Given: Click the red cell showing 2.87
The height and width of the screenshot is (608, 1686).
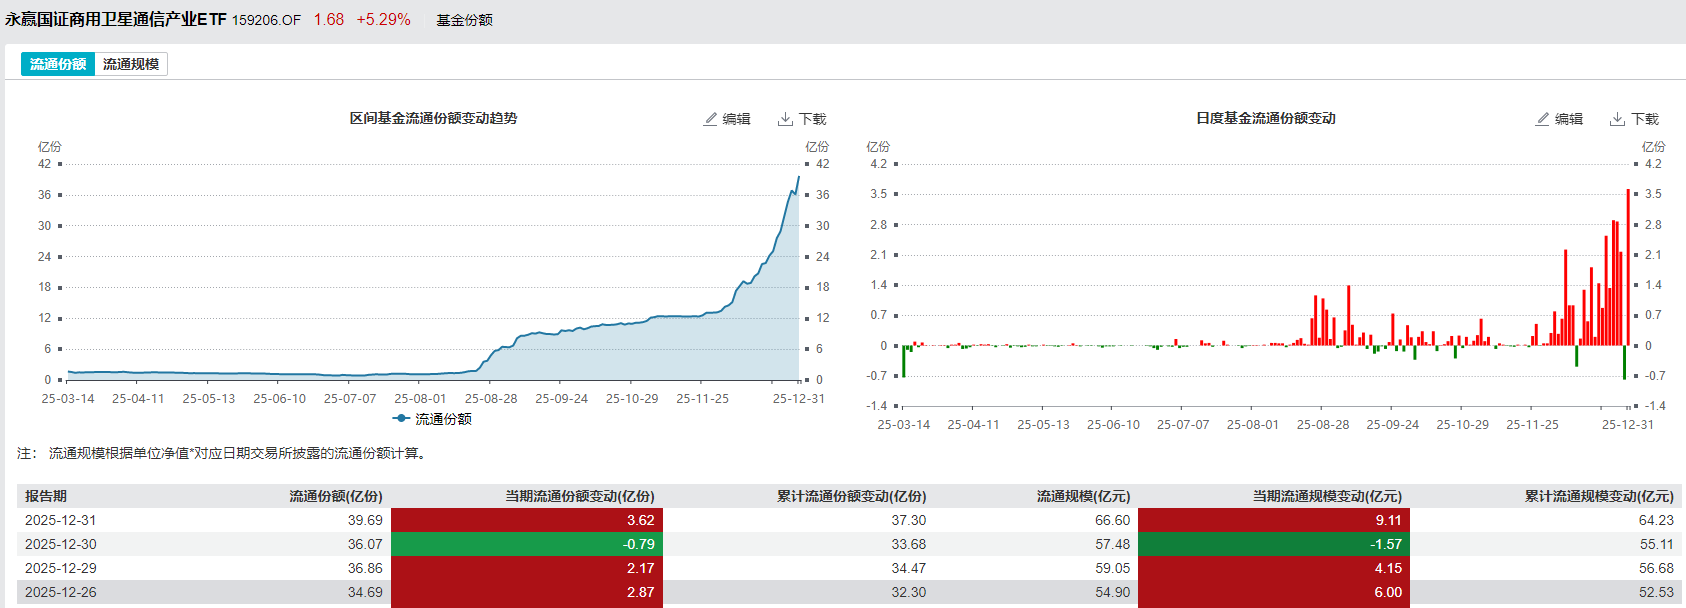Looking at the screenshot, I should (x=527, y=592).
